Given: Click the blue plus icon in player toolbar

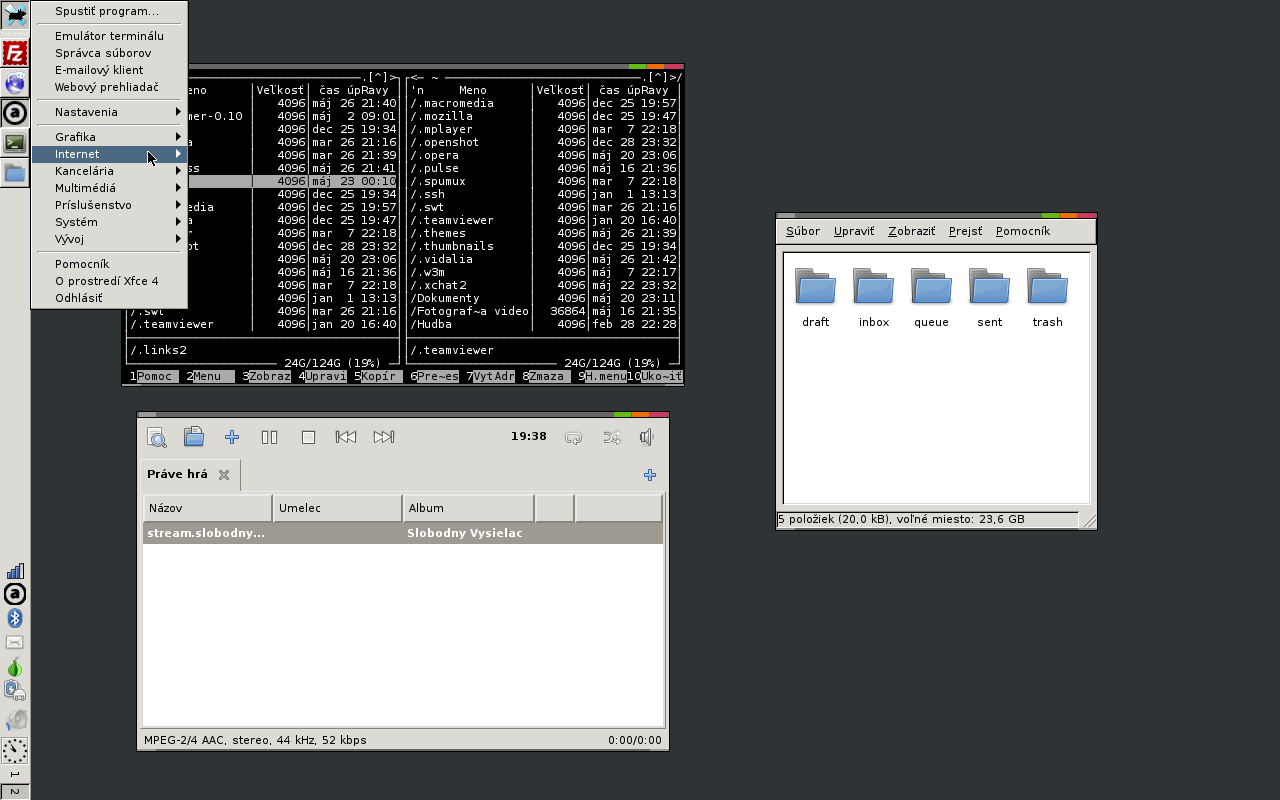Looking at the screenshot, I should click(232, 437).
